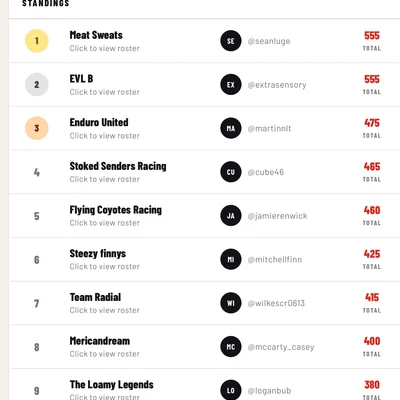Viewport: 400px width, 400px height.
Task: Click the MC avatar for mccarty_casey
Action: click(x=231, y=347)
